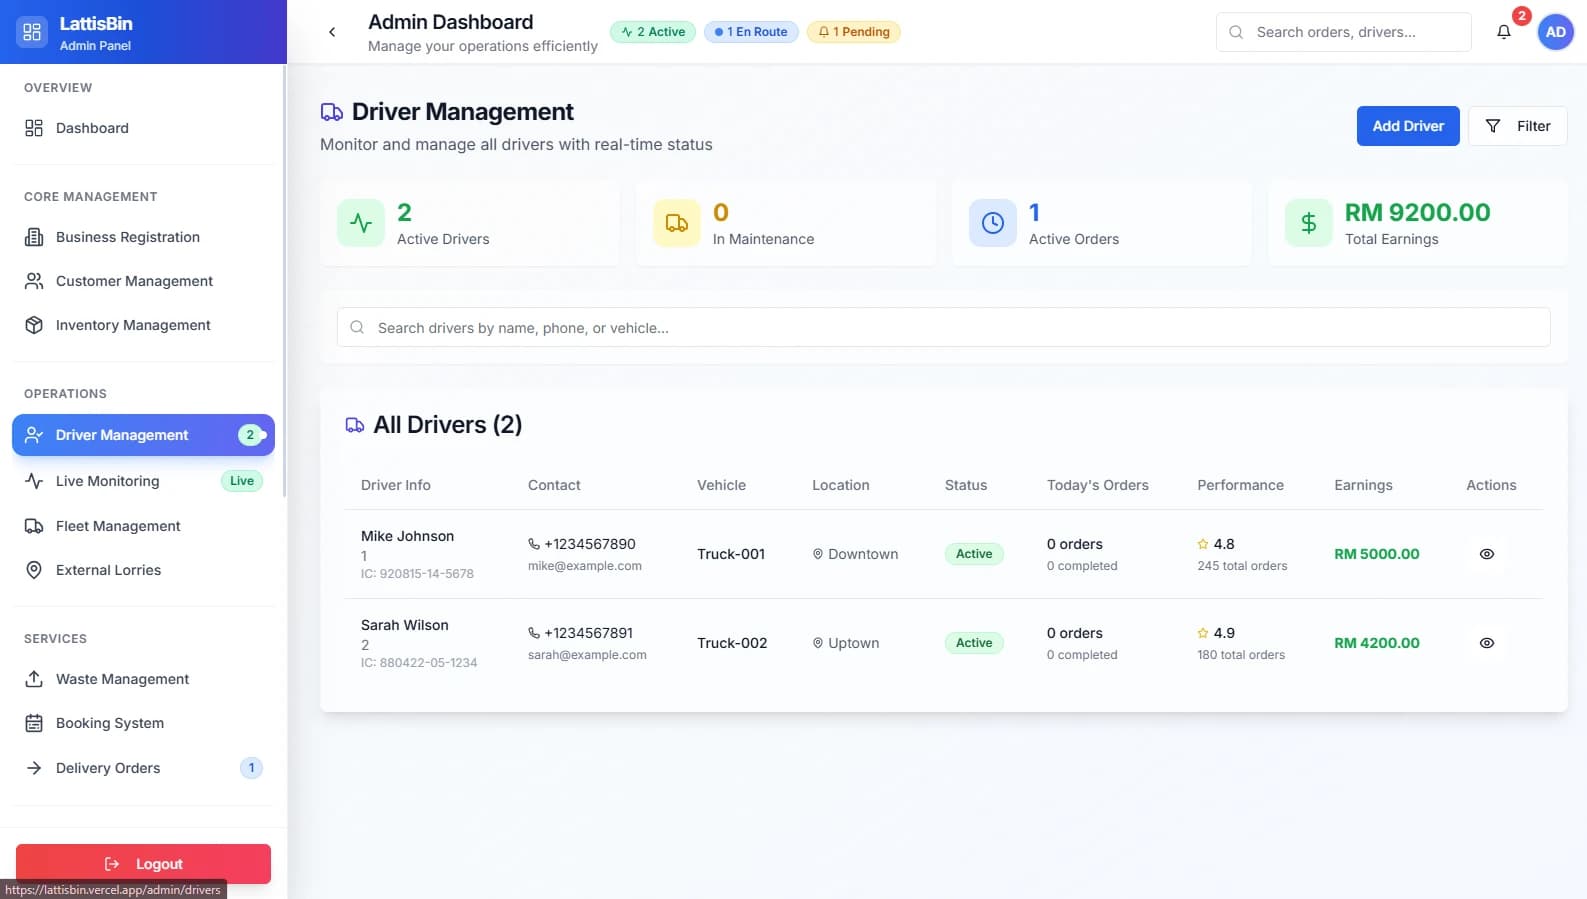
Task: Click the Active Orders clock icon
Action: pyautogui.click(x=992, y=223)
